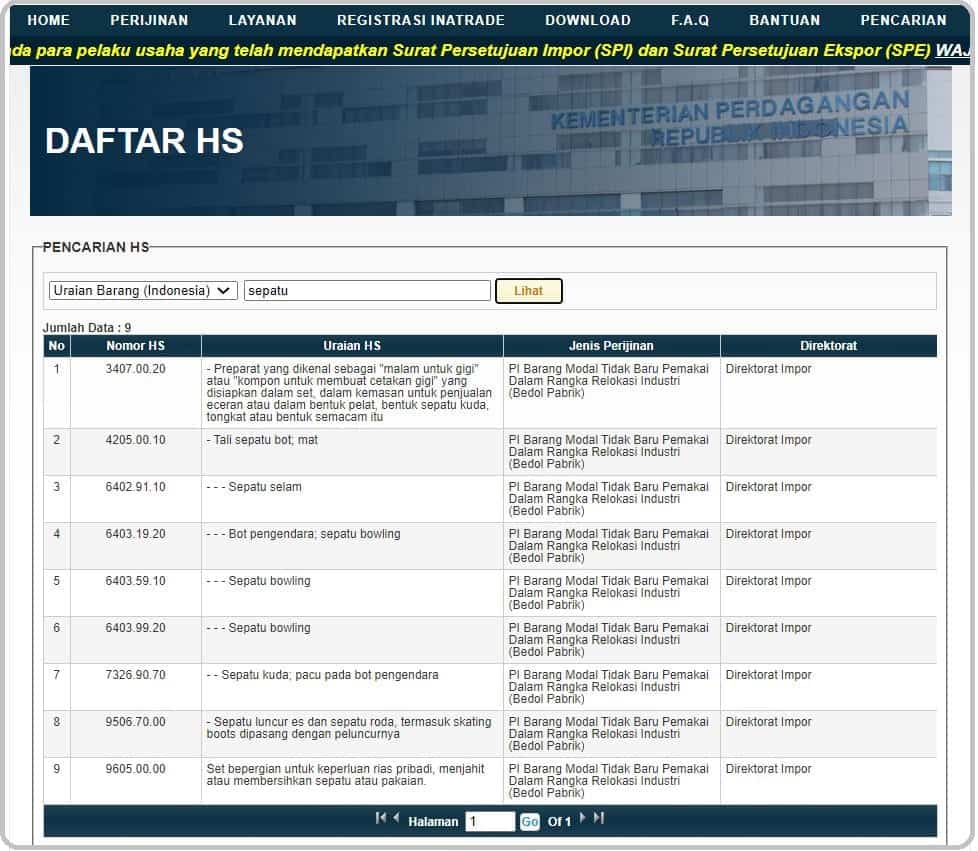Screen dimensions: 978x851
Task: Click the previous page arrow icon
Action: [x=393, y=819]
